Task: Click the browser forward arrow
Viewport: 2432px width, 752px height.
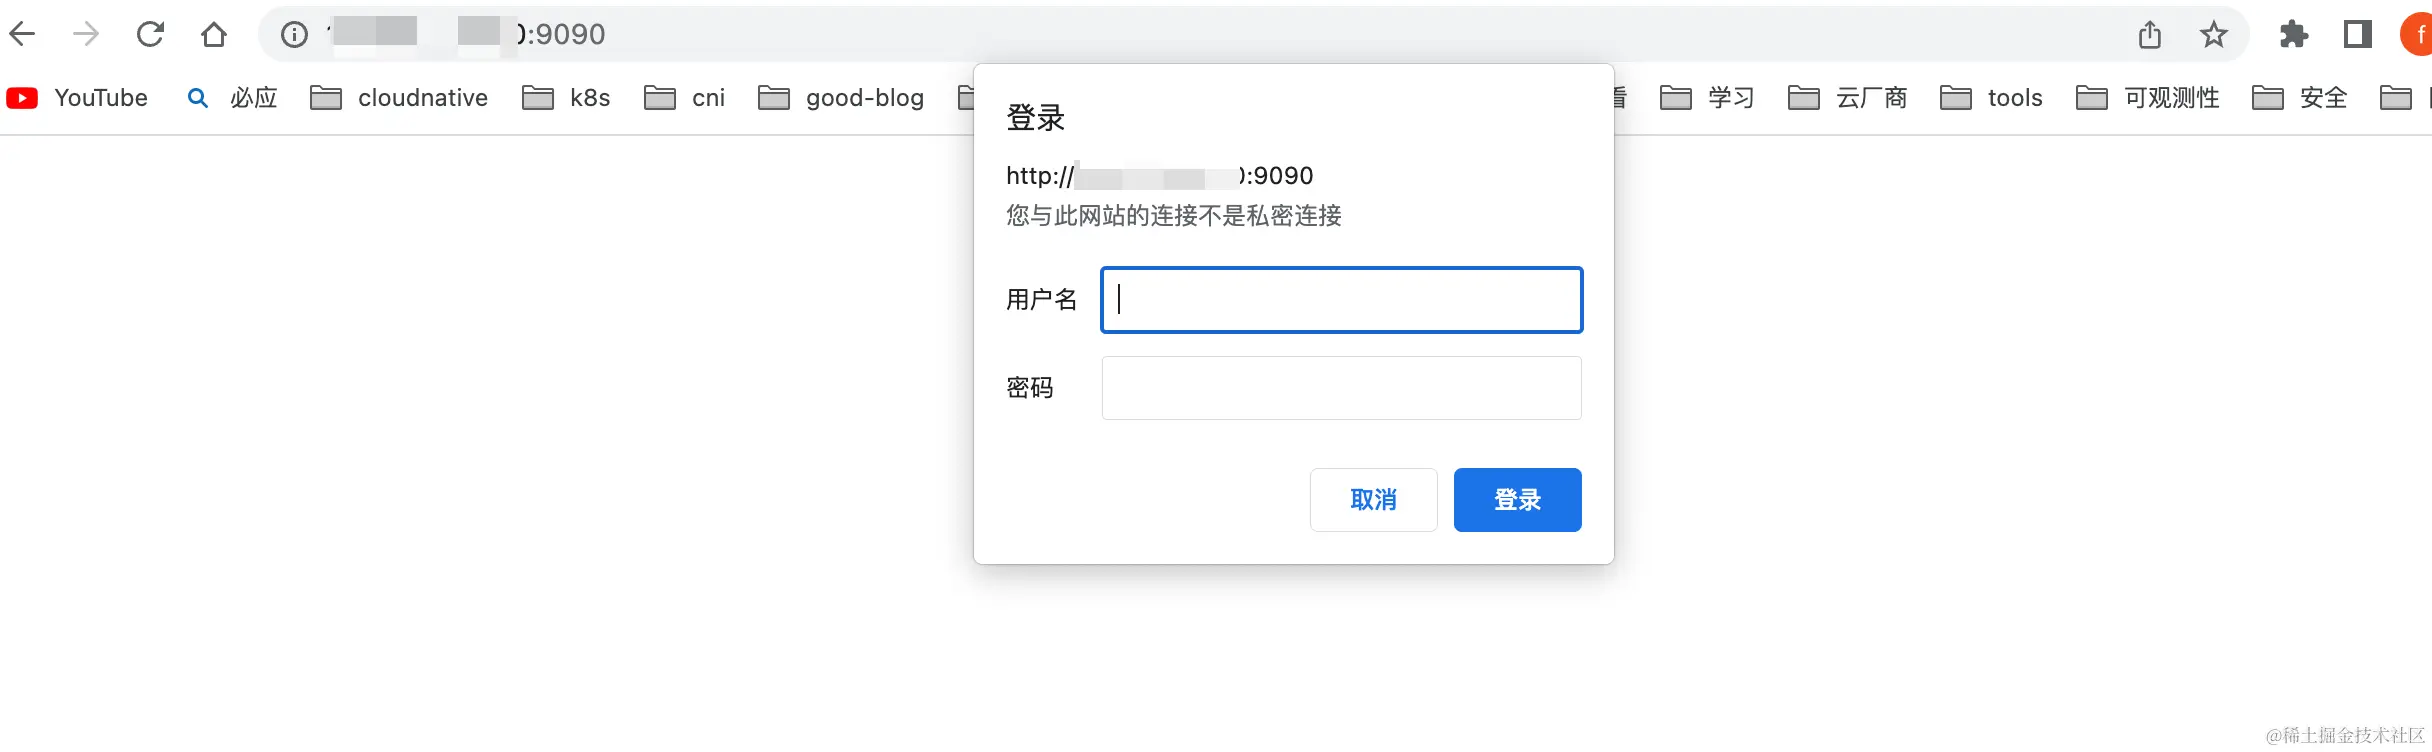Action: (86, 34)
